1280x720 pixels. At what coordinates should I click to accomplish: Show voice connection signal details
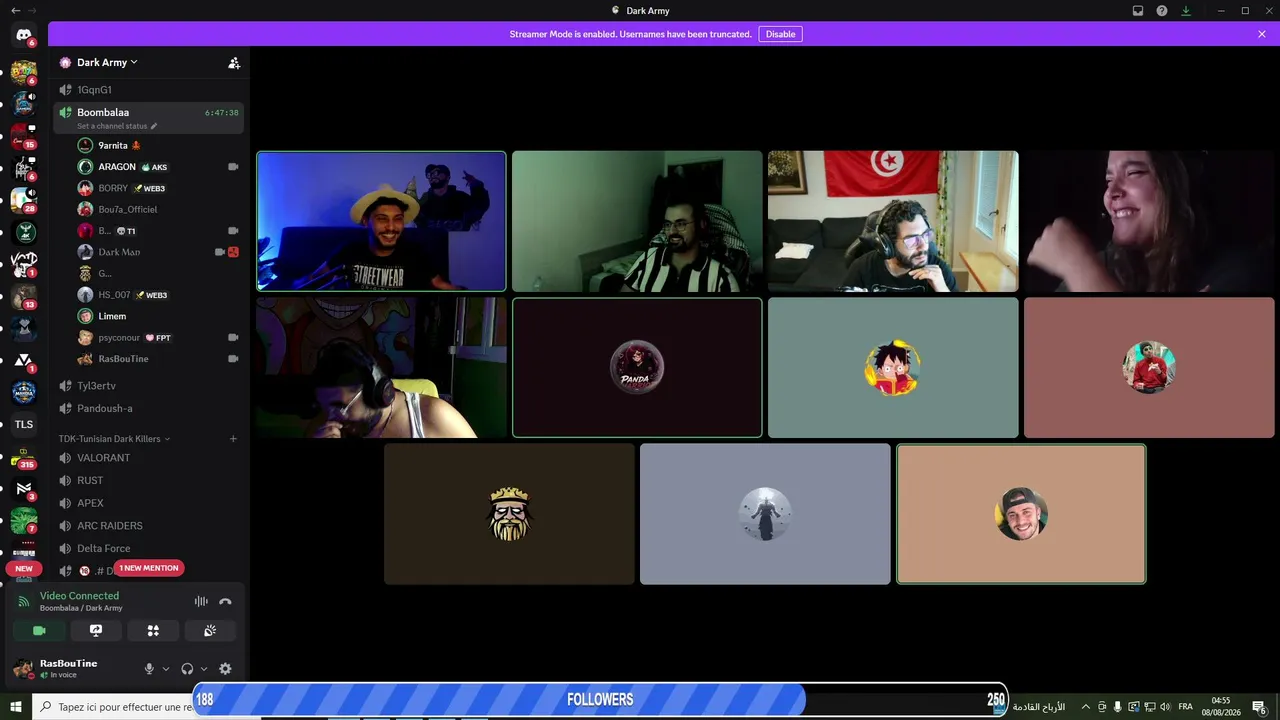[x=24, y=602]
